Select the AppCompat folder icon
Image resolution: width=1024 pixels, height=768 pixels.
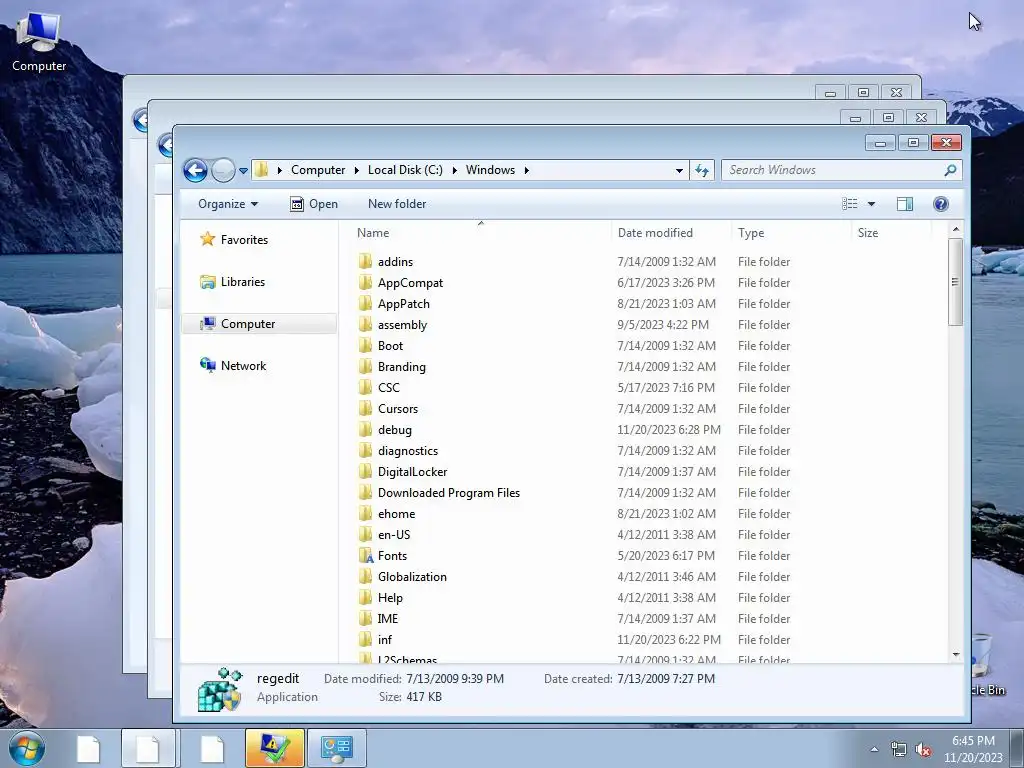click(x=366, y=283)
